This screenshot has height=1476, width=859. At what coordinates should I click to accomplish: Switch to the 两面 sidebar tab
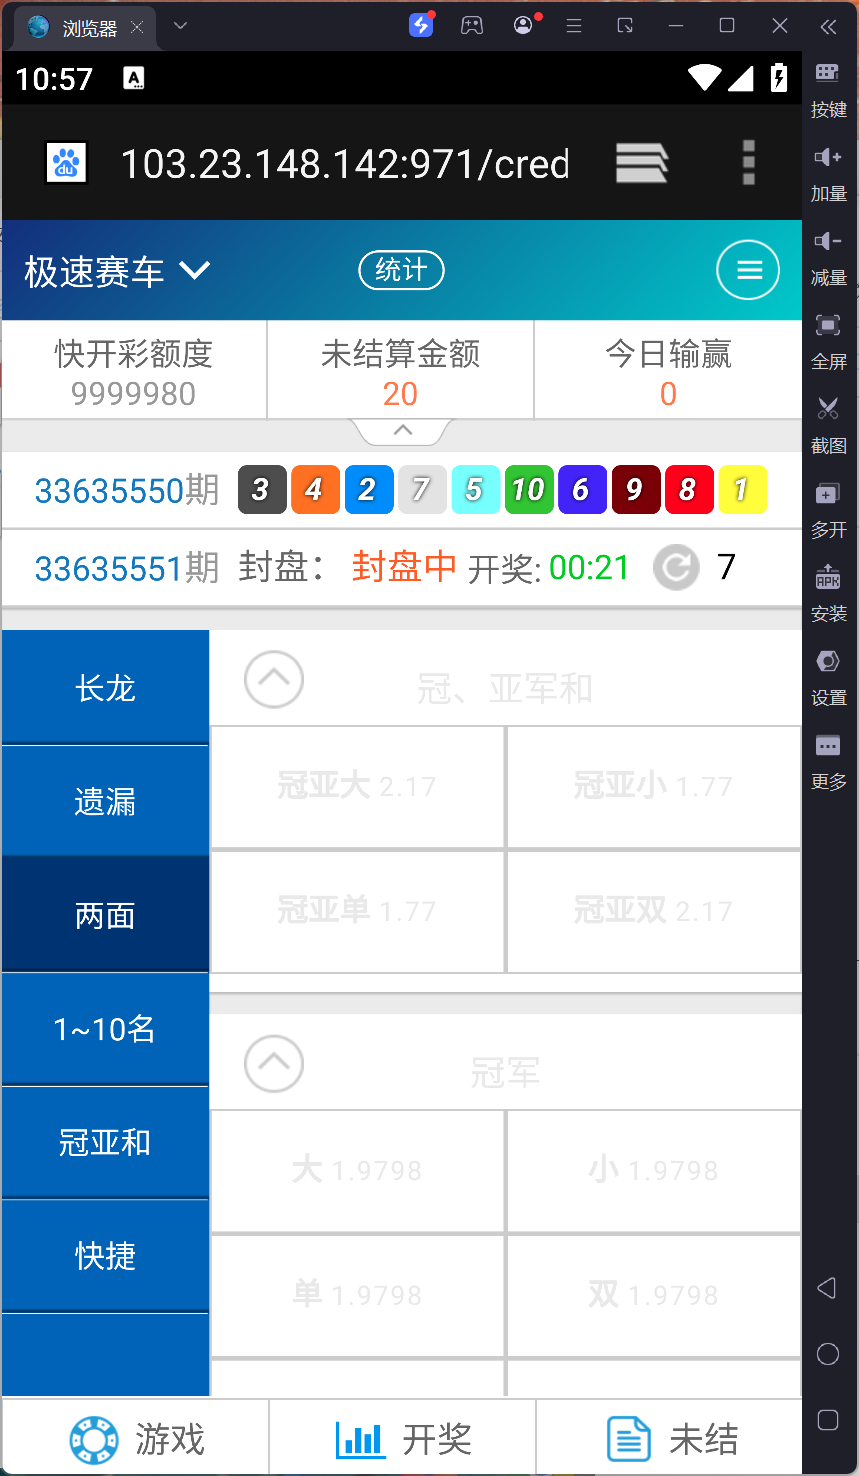point(104,914)
